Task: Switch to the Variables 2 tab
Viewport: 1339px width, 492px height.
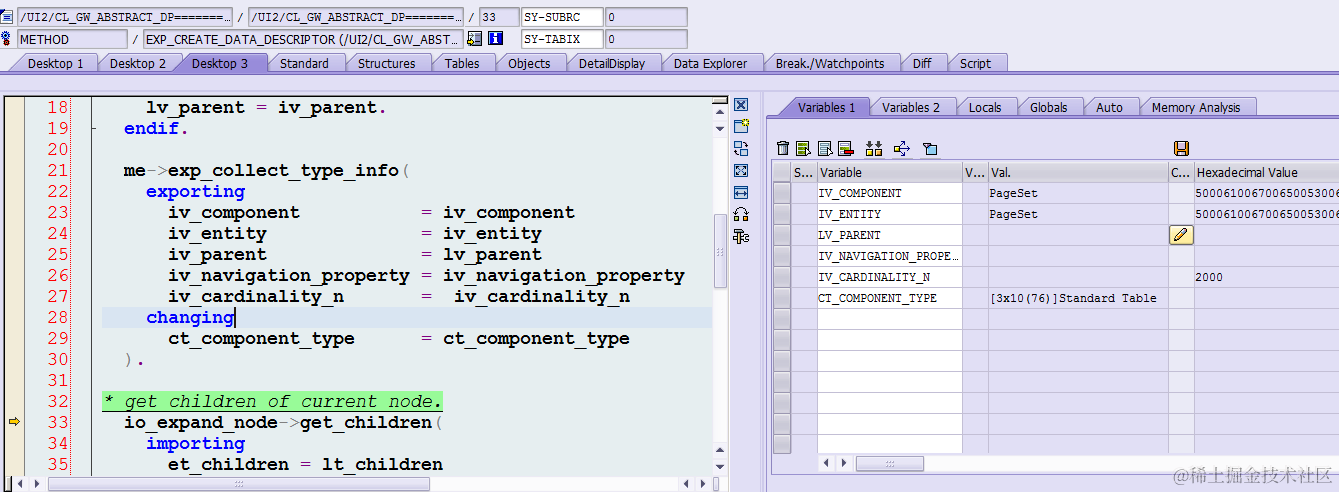Action: point(911,107)
